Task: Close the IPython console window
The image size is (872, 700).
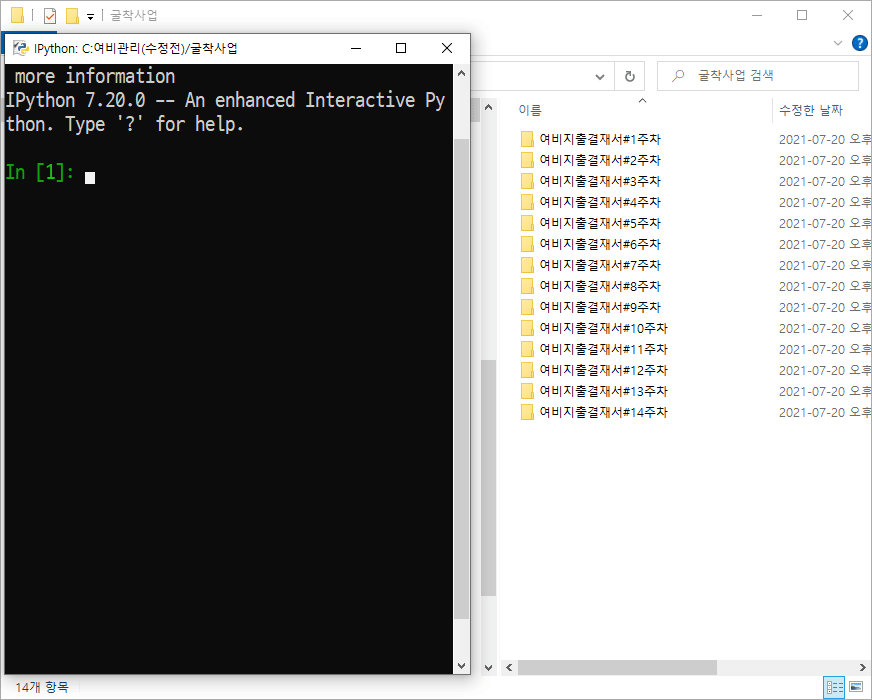Action: (x=447, y=48)
